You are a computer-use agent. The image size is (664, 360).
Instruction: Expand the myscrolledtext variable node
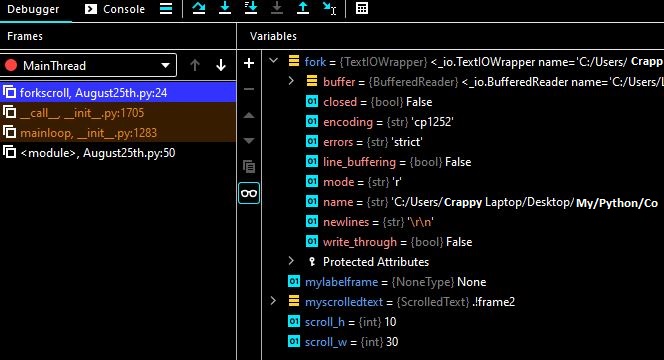coord(274,301)
